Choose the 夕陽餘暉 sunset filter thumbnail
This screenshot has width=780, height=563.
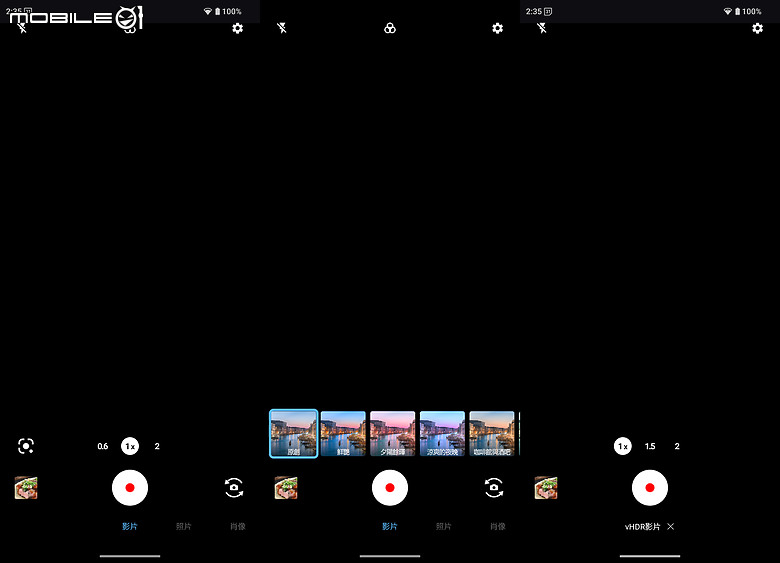392,434
